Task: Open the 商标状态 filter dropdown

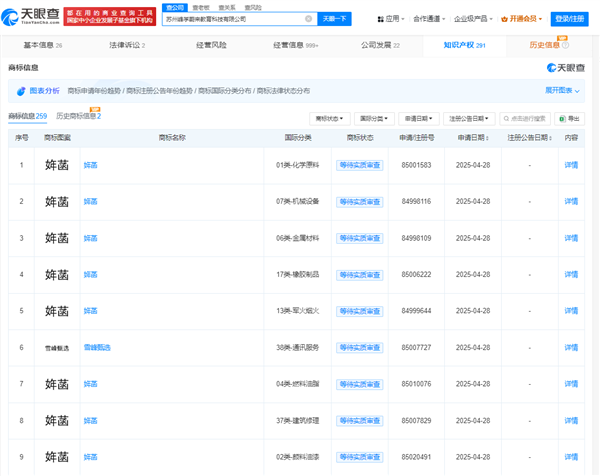Action: [x=327, y=118]
